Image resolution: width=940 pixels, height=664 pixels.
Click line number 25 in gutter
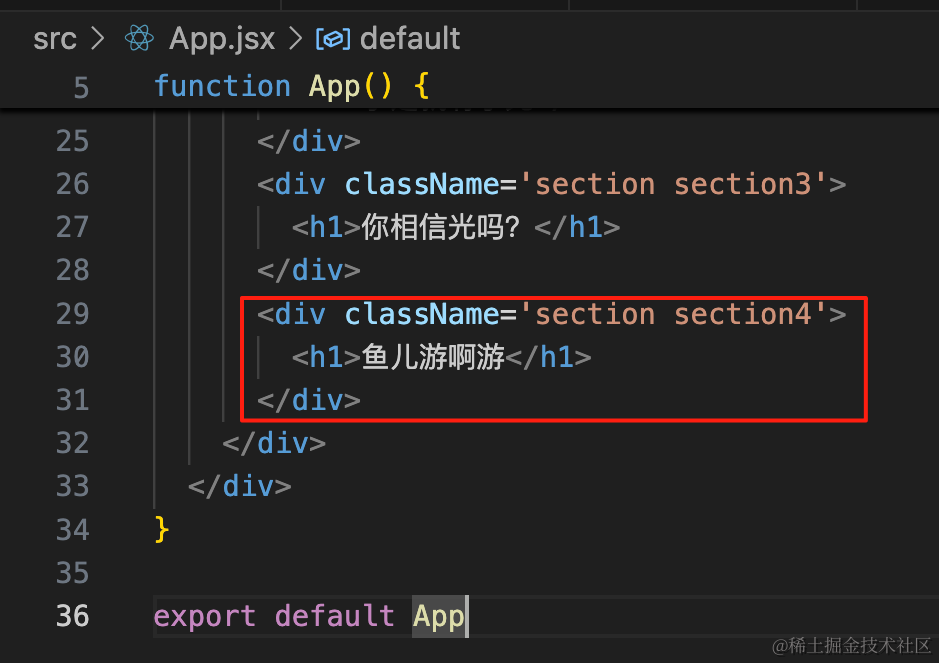click(73, 141)
